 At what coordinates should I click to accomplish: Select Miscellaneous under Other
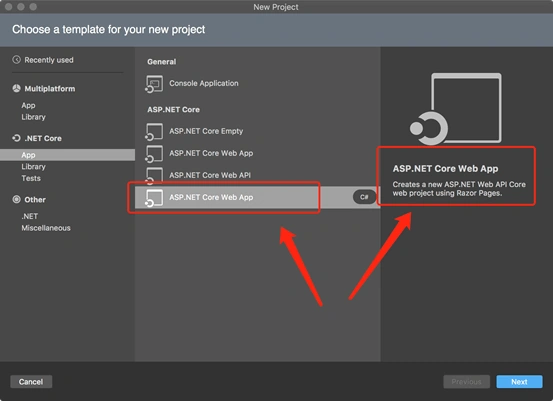coord(46,228)
